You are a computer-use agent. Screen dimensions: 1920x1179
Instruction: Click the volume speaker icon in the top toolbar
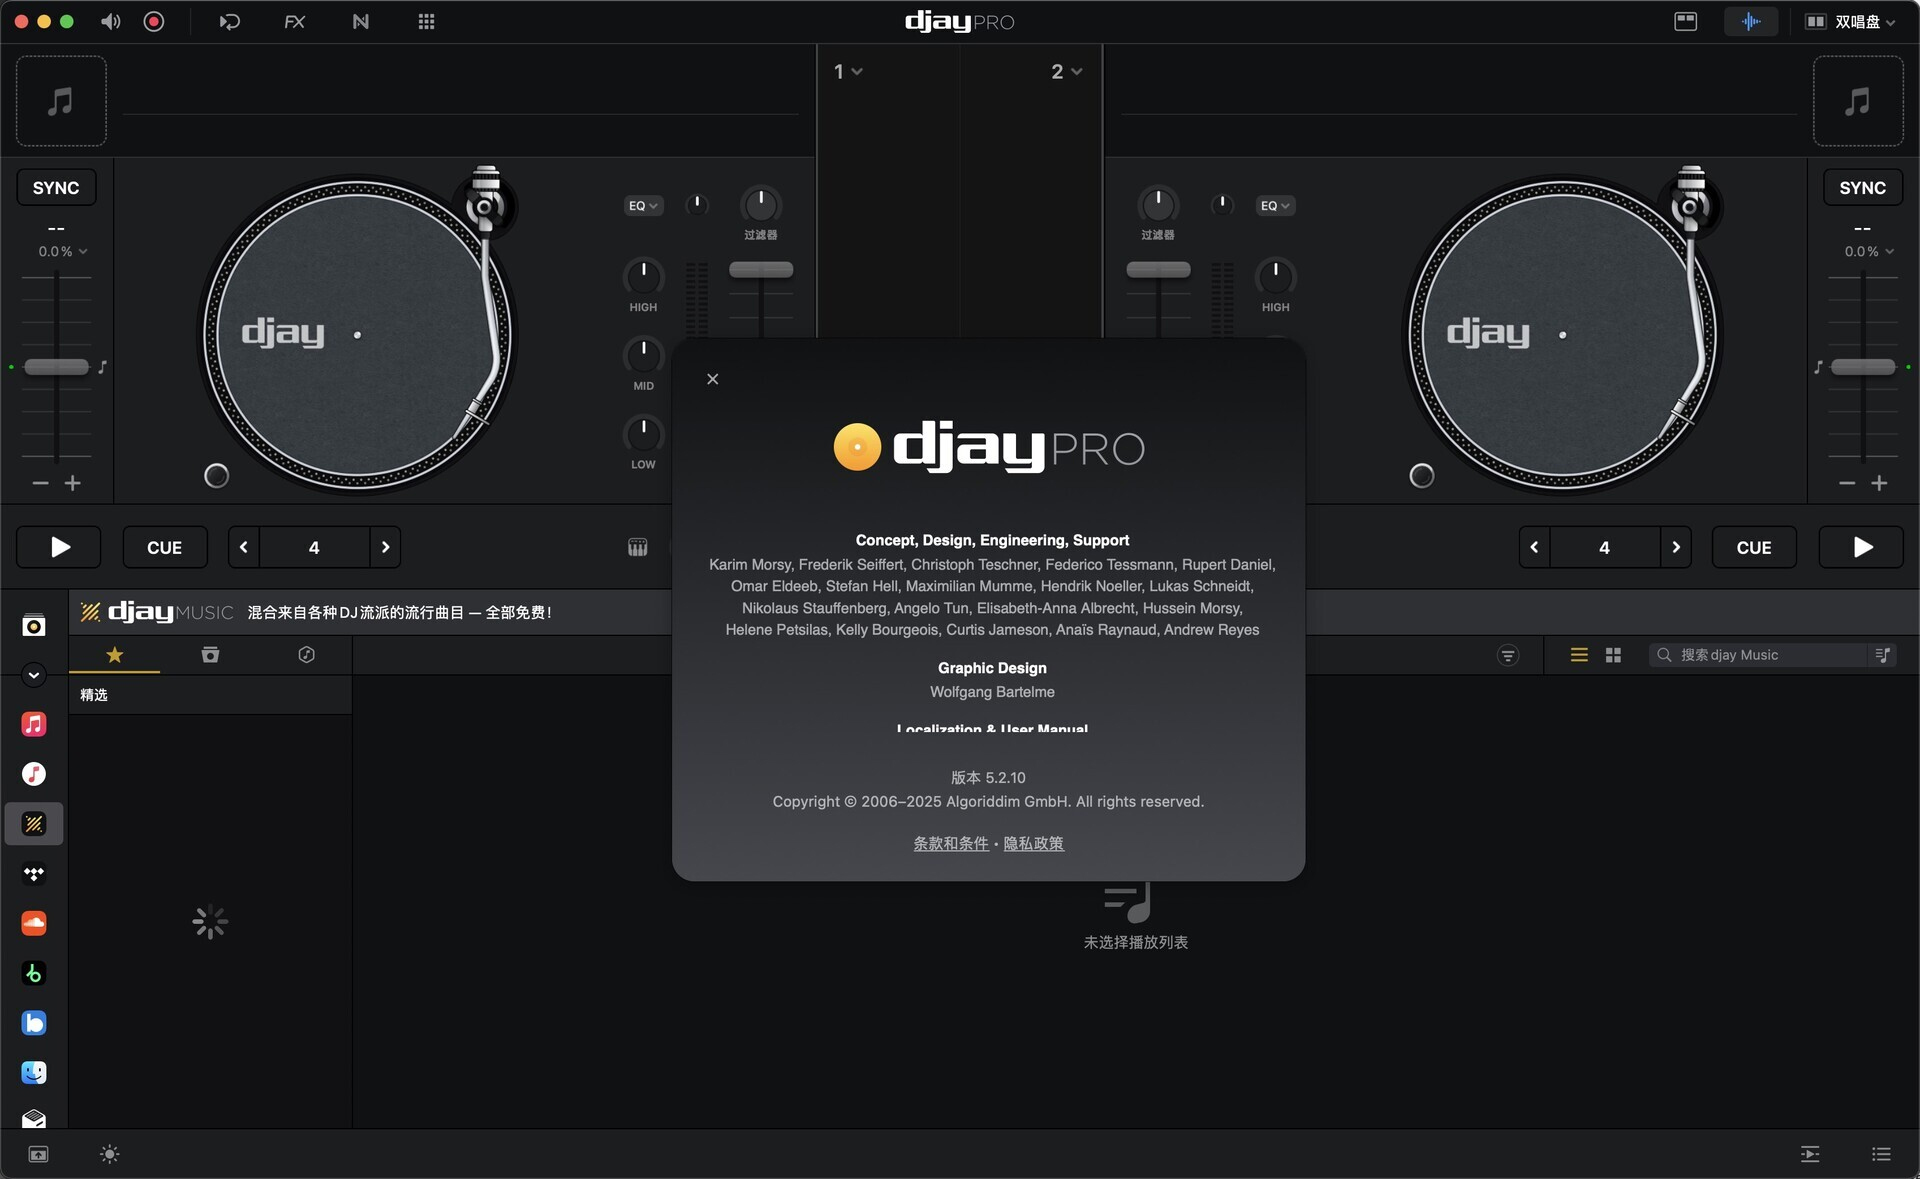110,22
